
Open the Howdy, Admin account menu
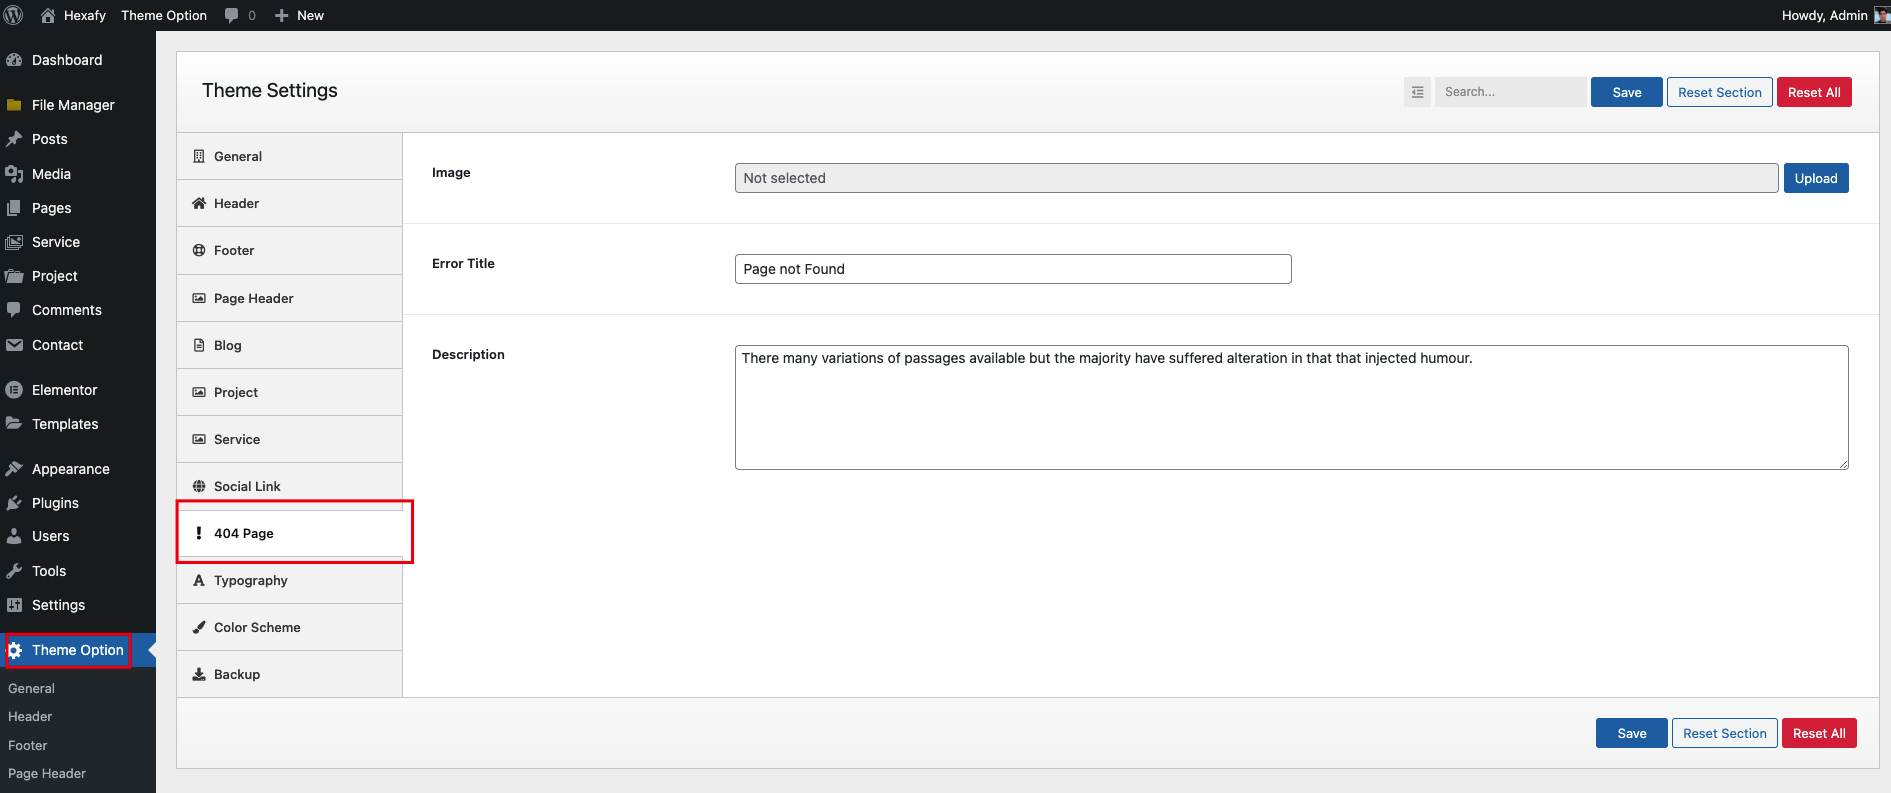[1835, 15]
